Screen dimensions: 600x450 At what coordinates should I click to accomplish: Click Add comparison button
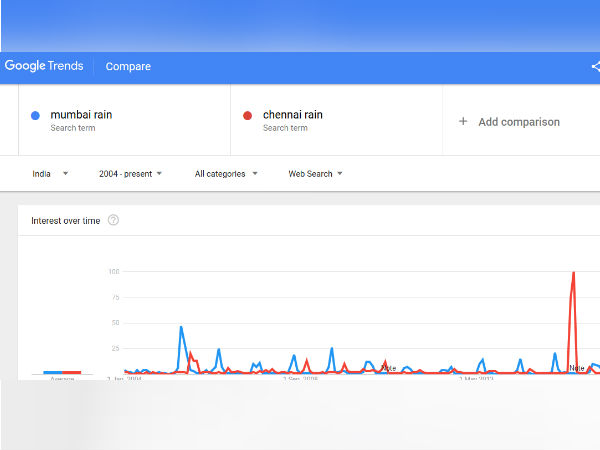coord(509,122)
